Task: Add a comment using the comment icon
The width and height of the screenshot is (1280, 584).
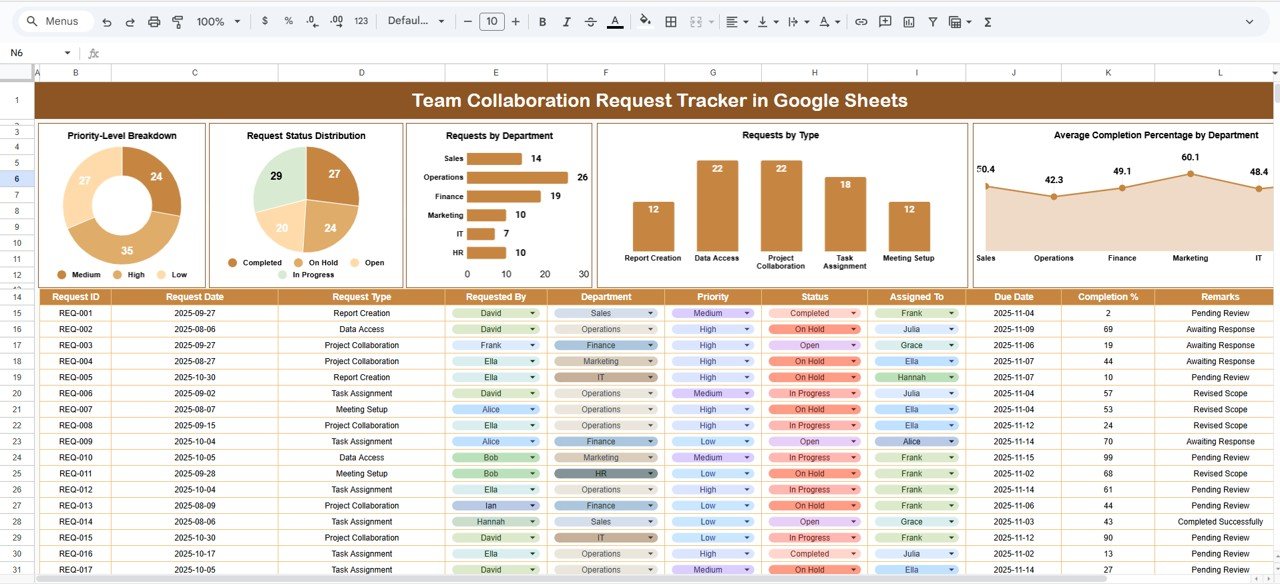Action: (x=885, y=21)
